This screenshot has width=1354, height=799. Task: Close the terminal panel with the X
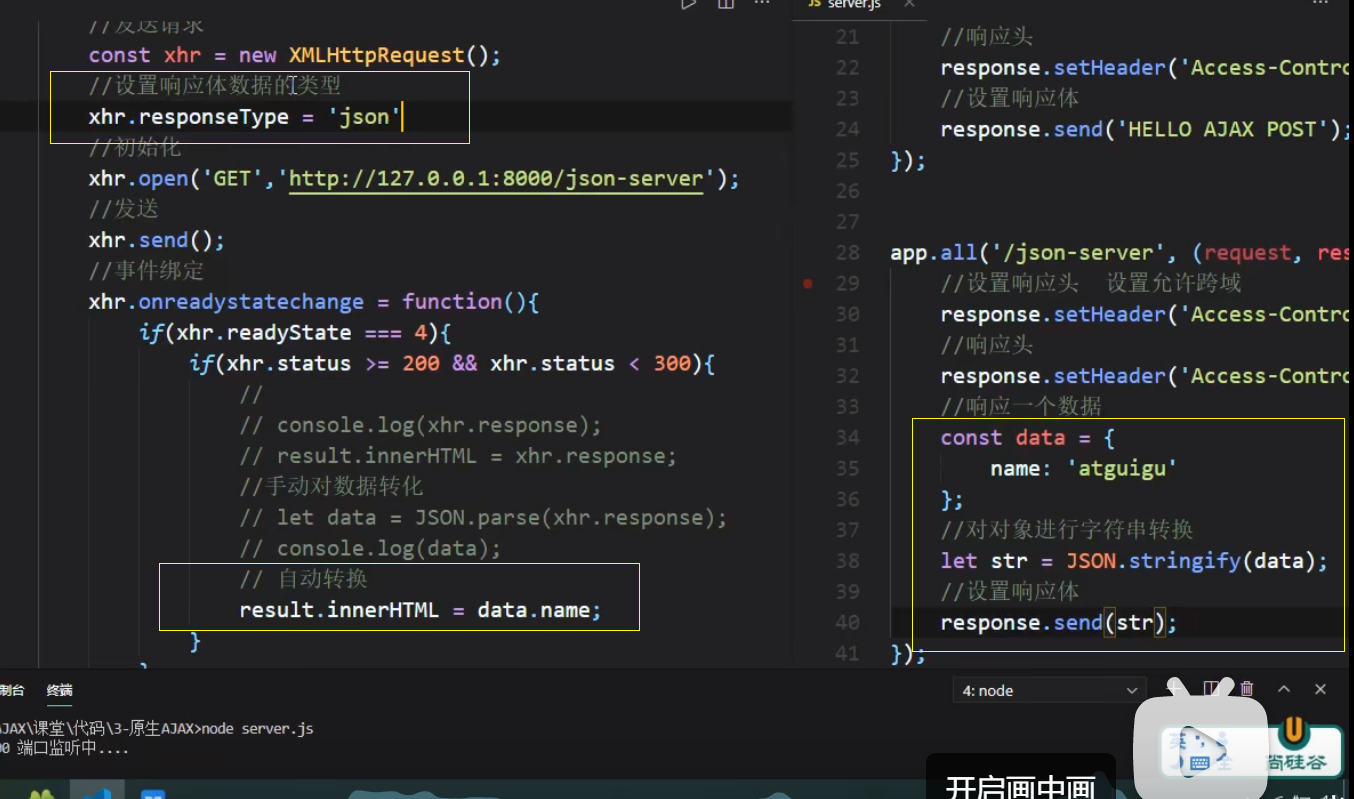pos(1320,689)
